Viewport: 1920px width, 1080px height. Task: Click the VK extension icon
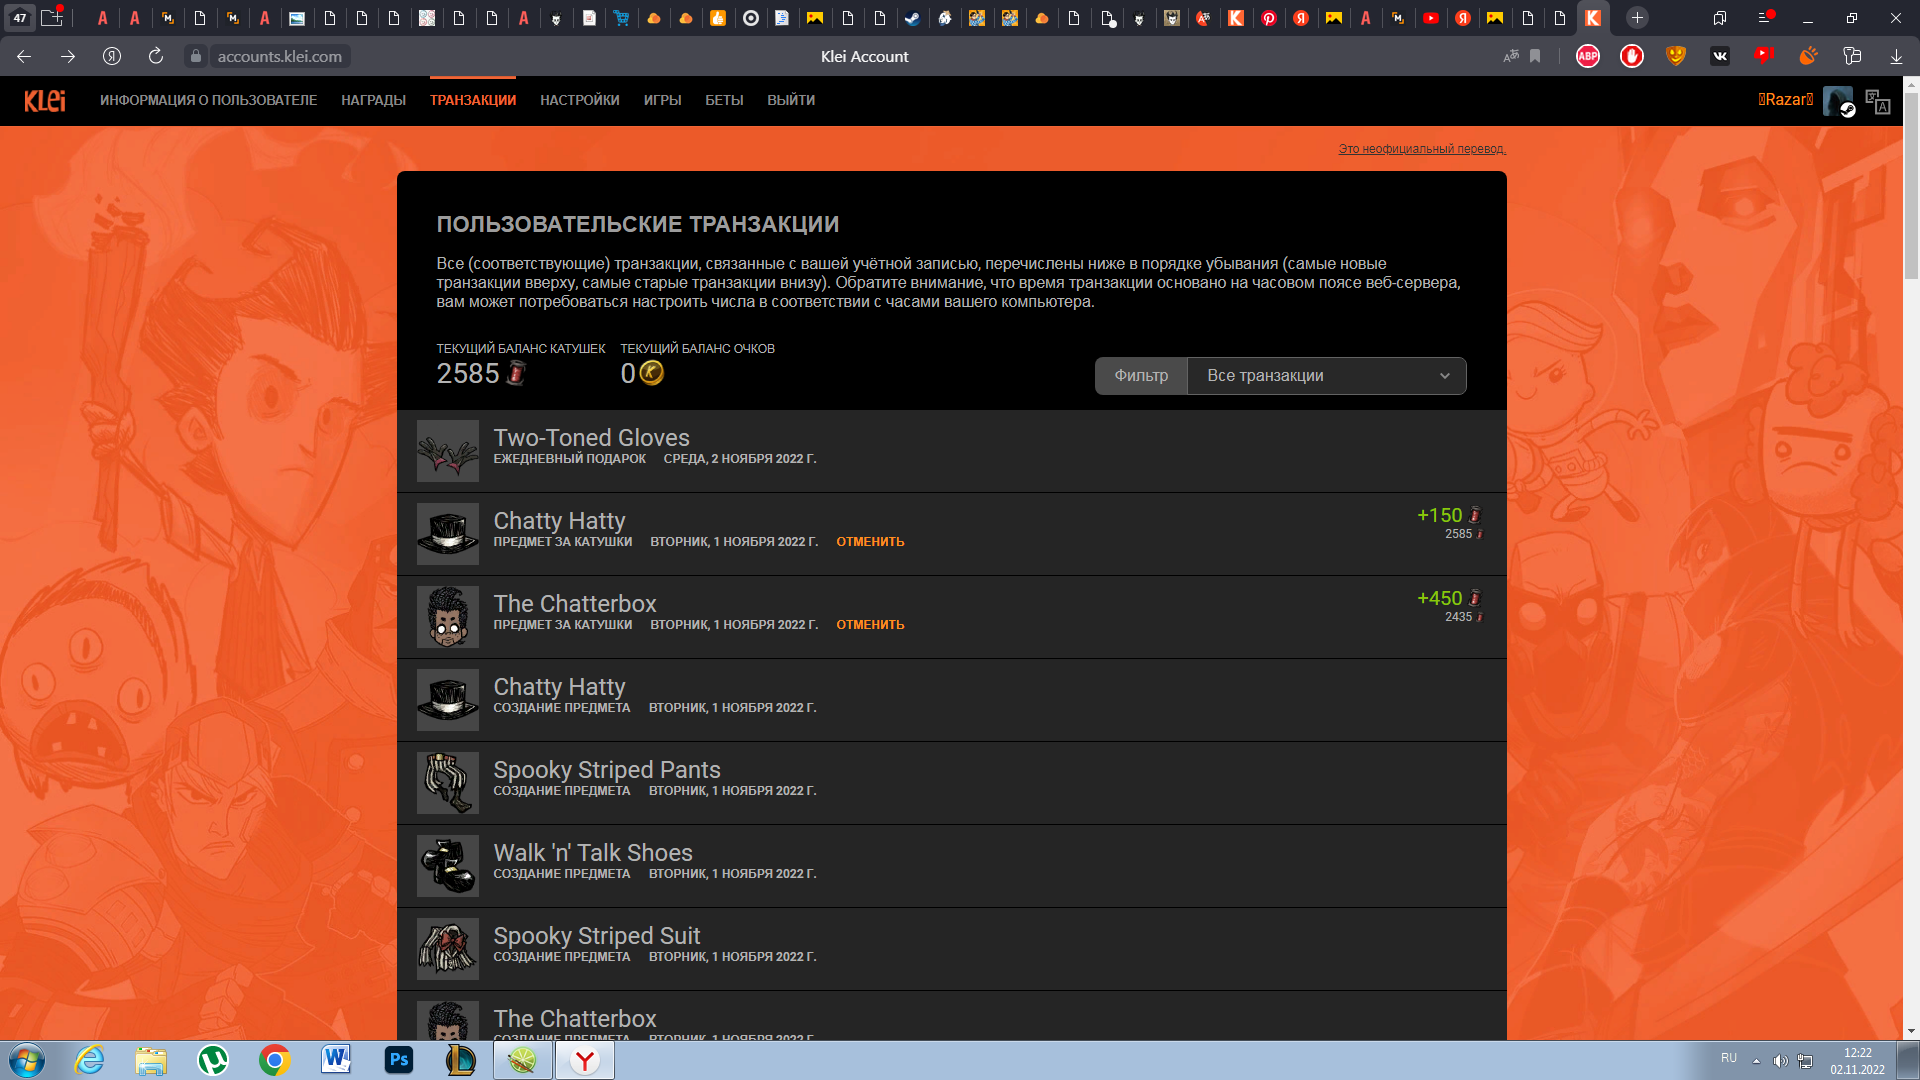[1719, 57]
